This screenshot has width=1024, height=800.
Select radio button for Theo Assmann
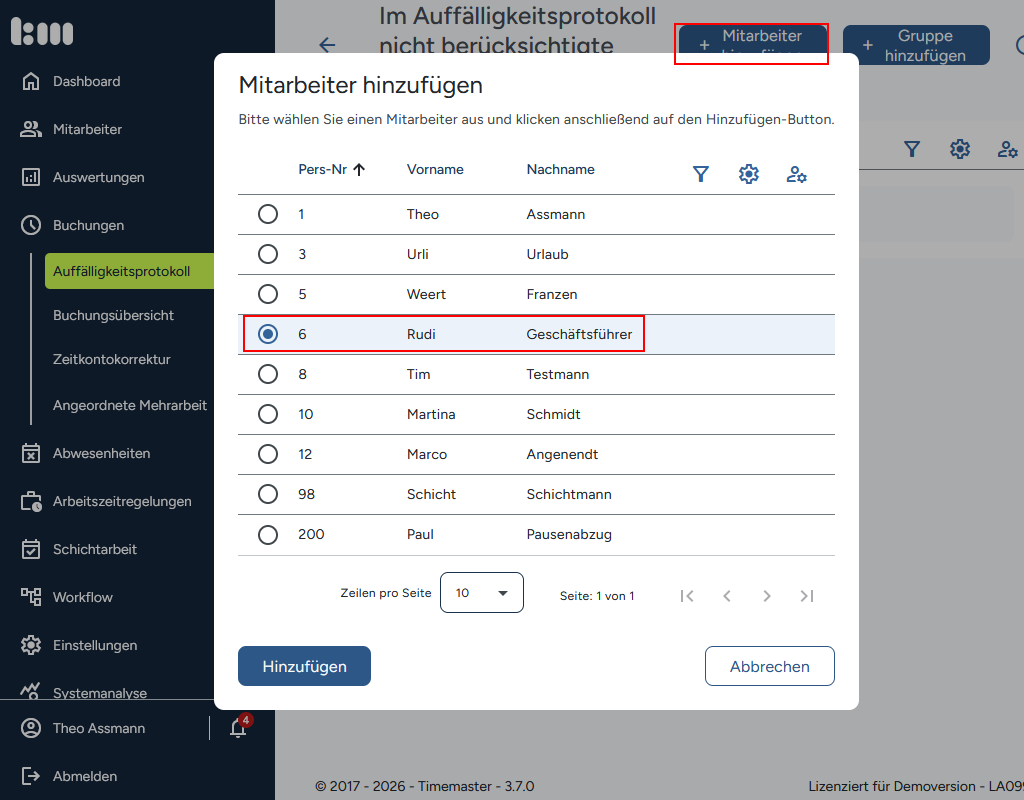pyautogui.click(x=268, y=214)
